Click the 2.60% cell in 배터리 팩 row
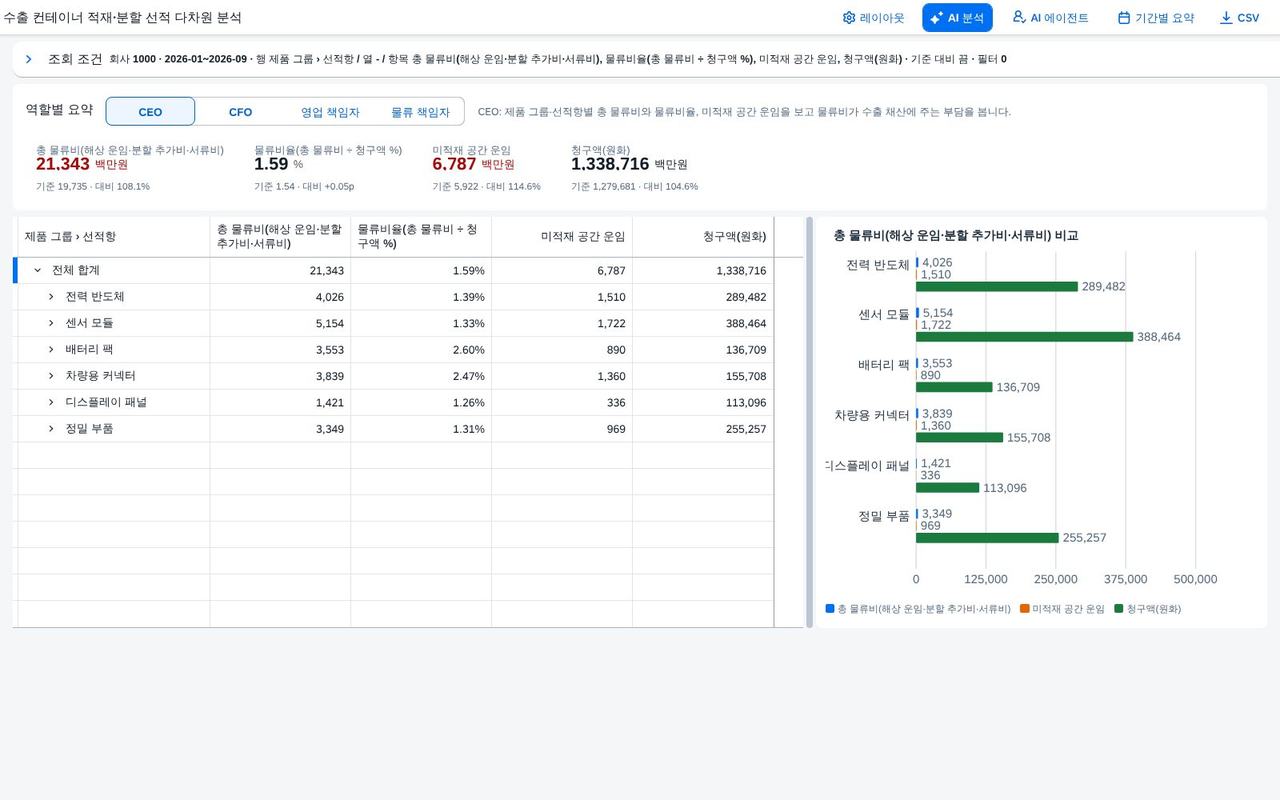The width and height of the screenshot is (1280, 800). click(x=421, y=350)
